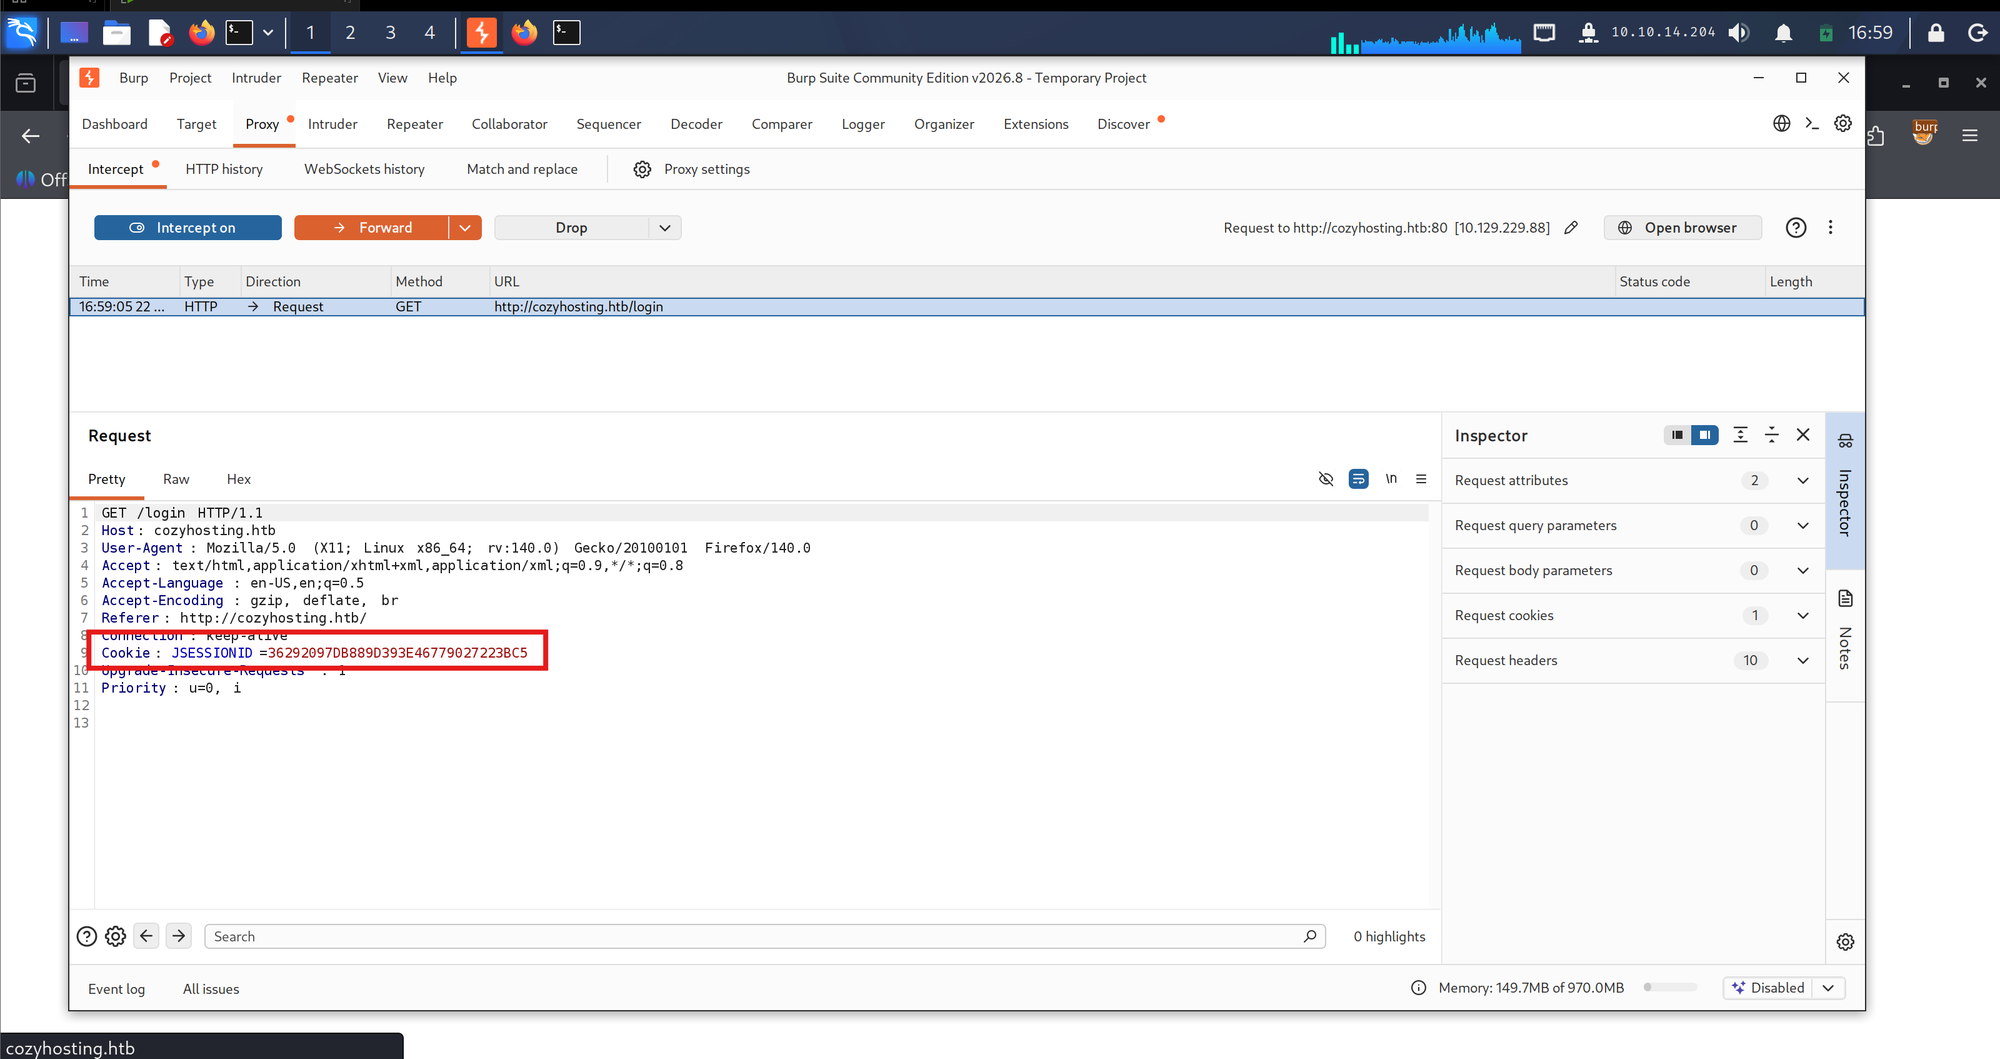Expand Request query parameters section
The height and width of the screenshot is (1059, 2000).
coord(1632,526)
